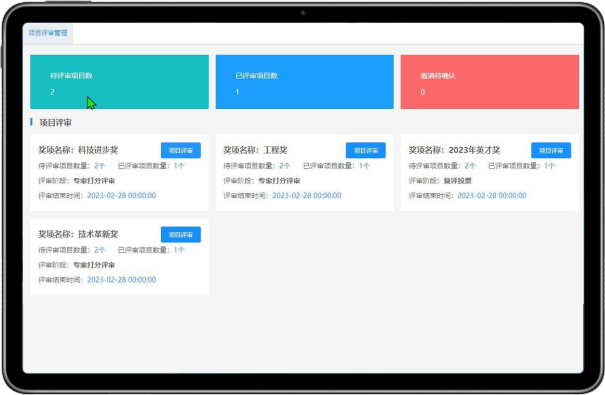Open pending count 2个 in 2023年英才奖 card
The height and width of the screenshot is (395, 605).
tap(470, 166)
